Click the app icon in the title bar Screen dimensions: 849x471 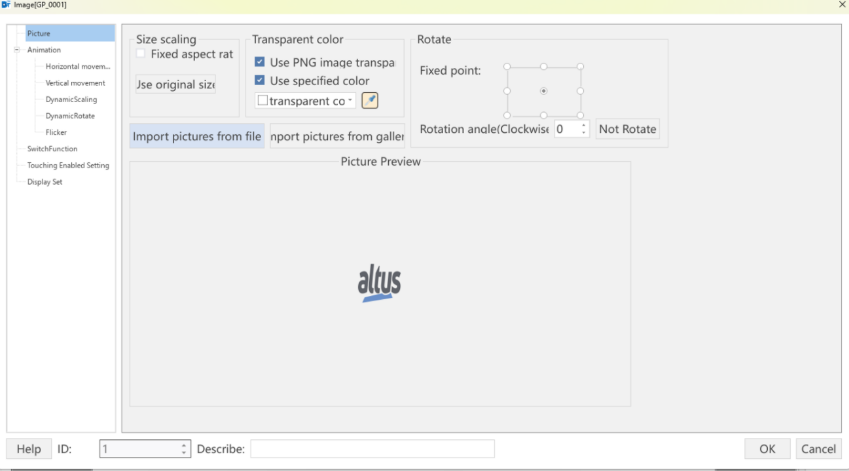point(6,4)
